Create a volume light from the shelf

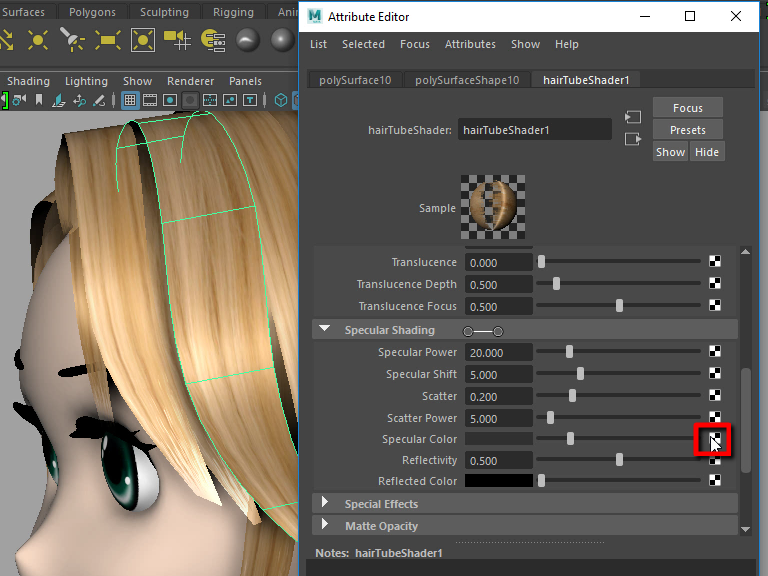coord(143,40)
